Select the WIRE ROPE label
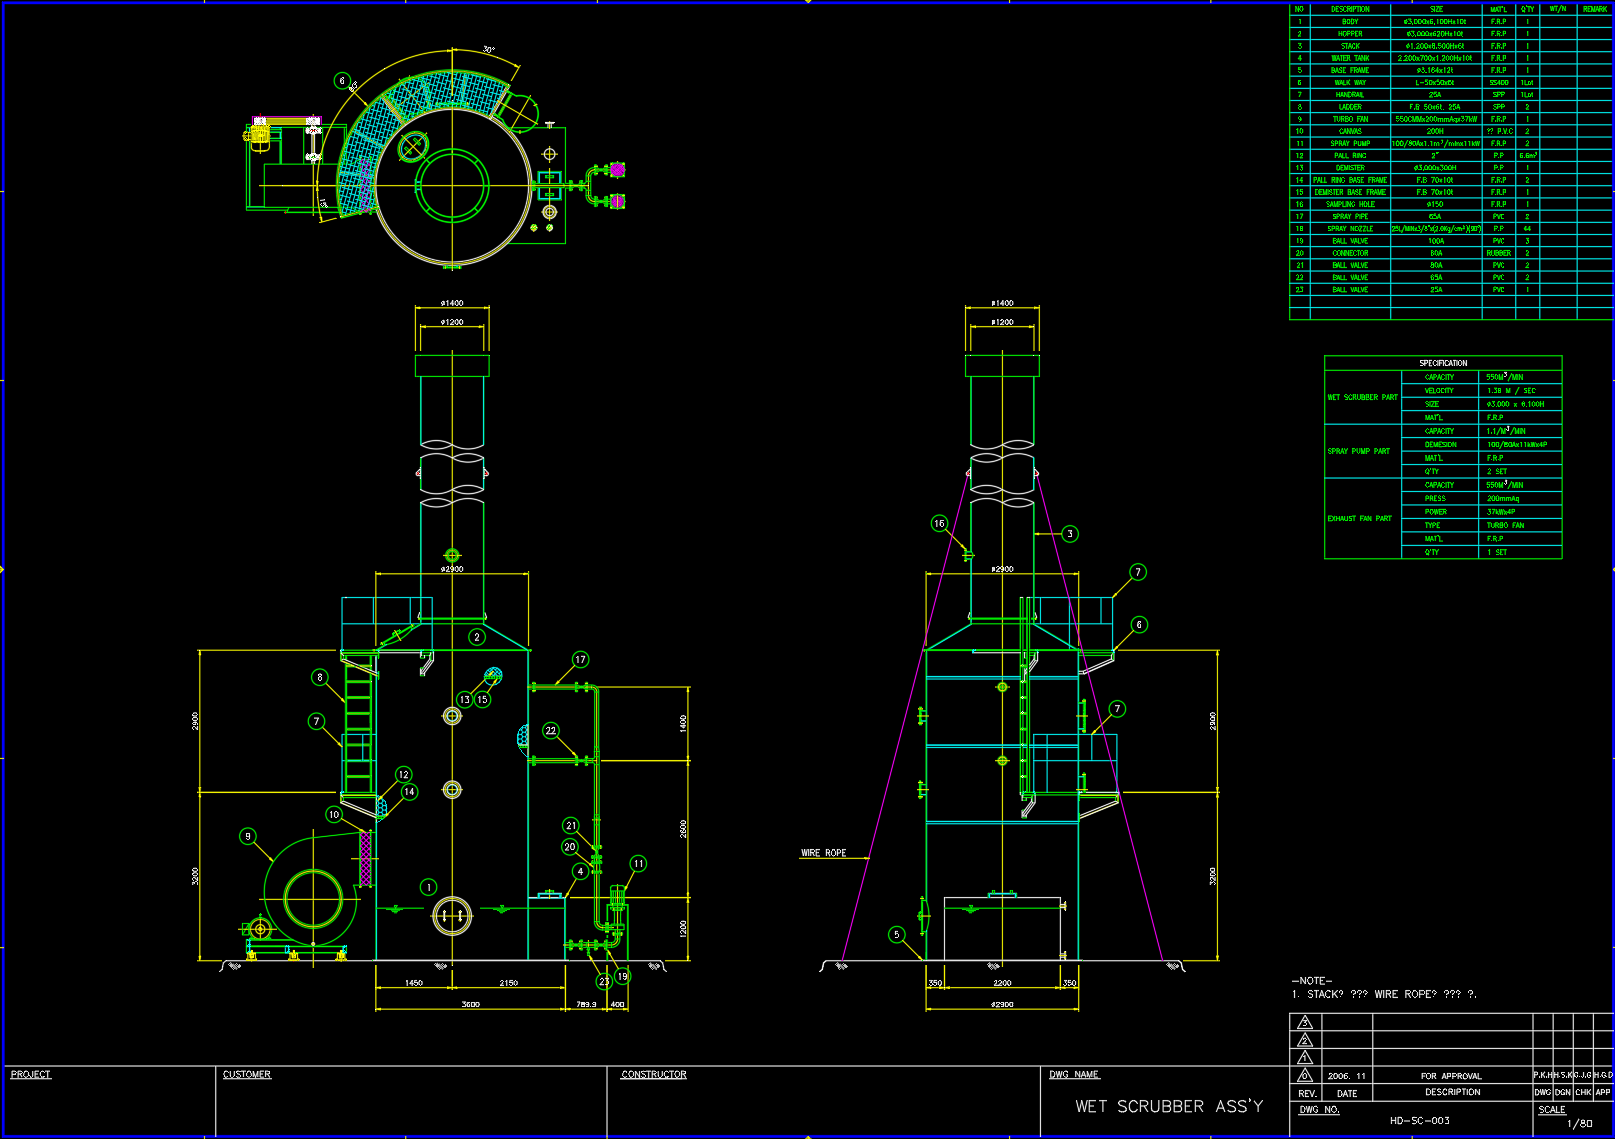This screenshot has height=1139, width=1615. pos(823,853)
